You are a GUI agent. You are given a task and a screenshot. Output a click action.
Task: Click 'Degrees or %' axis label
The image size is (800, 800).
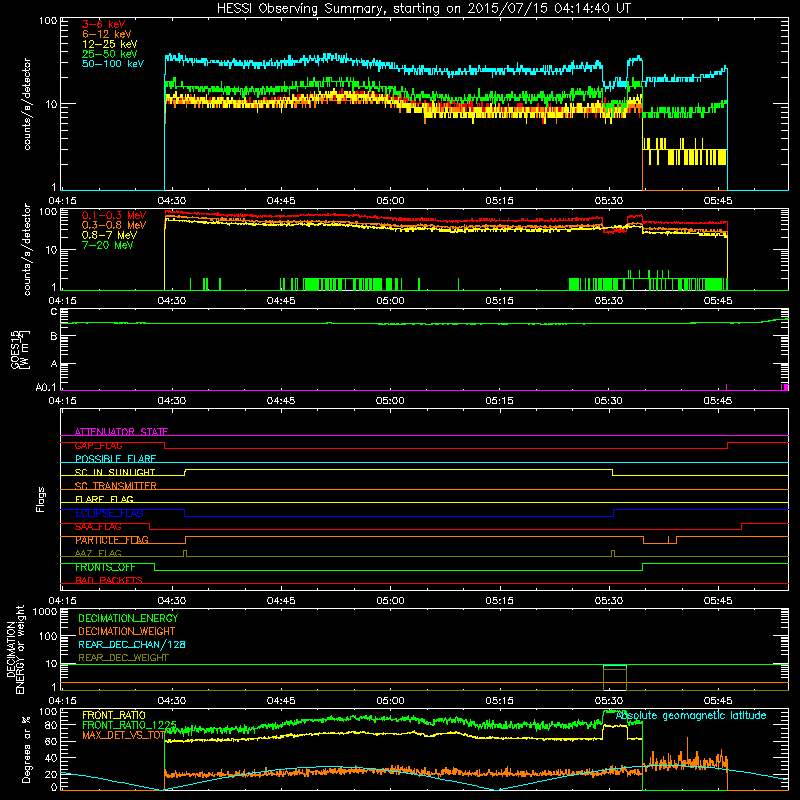point(26,750)
